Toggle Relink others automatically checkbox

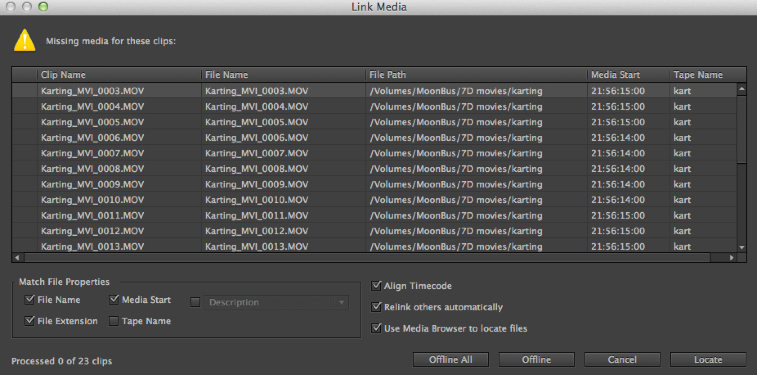pyautogui.click(x=376, y=307)
